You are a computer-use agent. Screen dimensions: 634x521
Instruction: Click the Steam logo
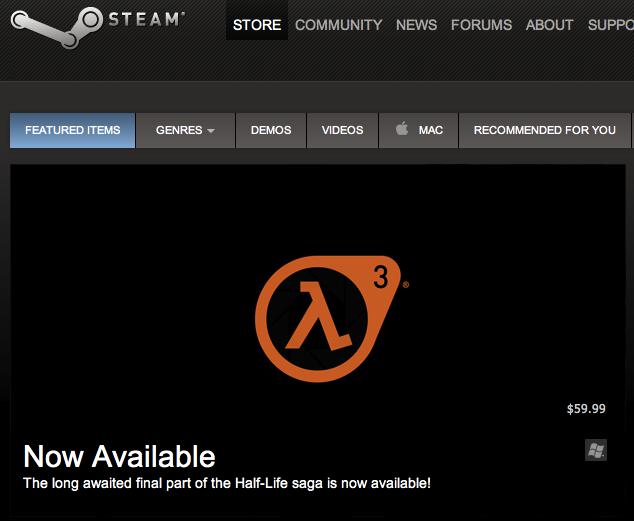click(x=98, y=27)
